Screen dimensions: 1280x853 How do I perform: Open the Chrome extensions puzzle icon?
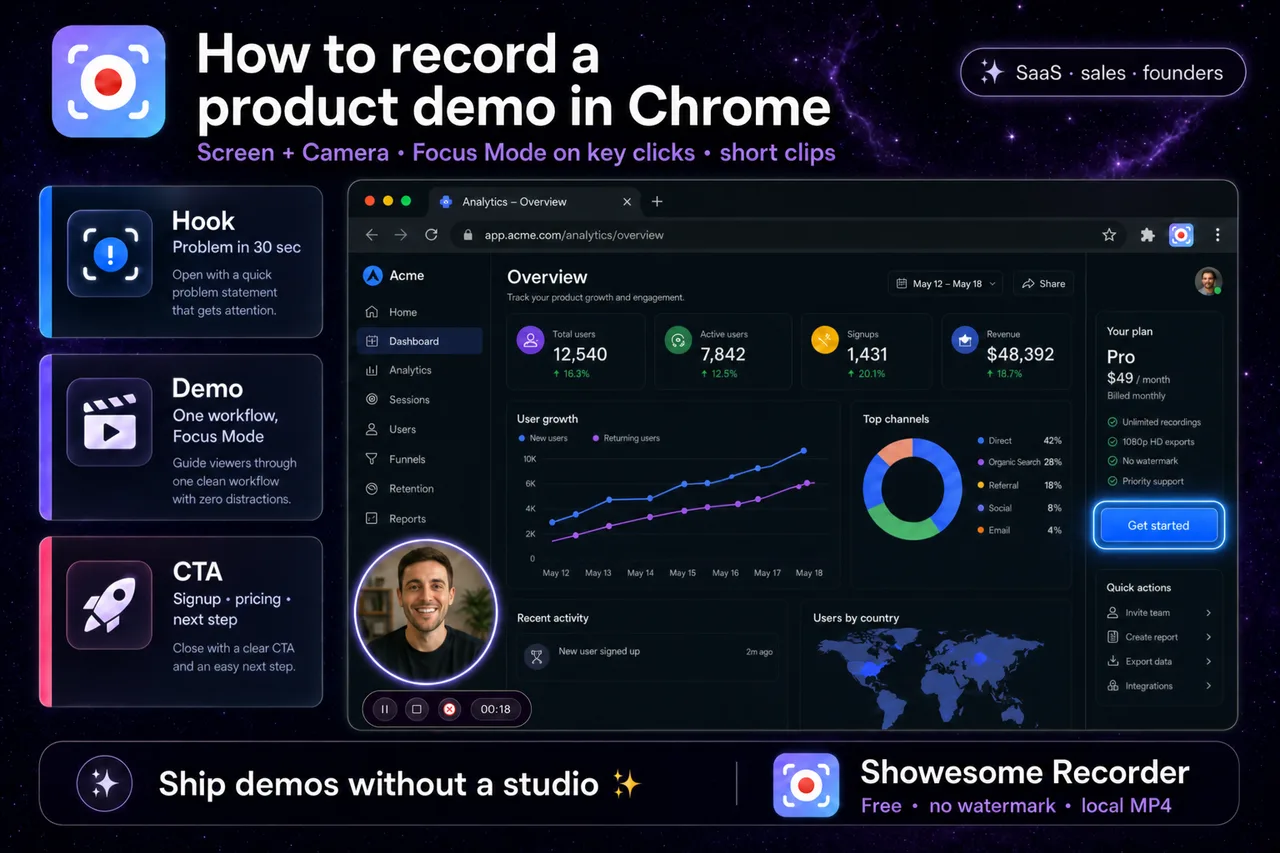(x=1147, y=235)
